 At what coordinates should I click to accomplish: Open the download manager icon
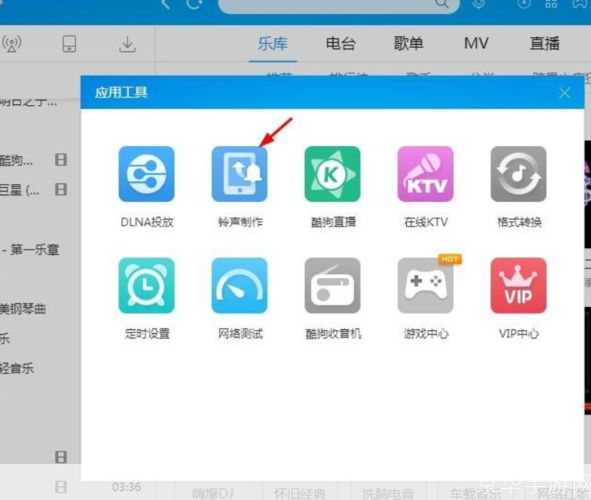127,44
